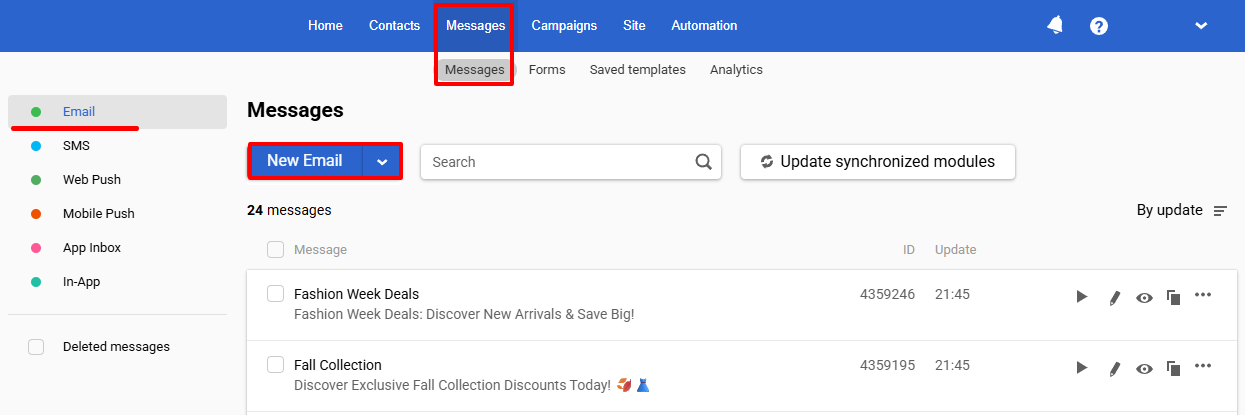Click ID 4359195 cell
This screenshot has width=1245, height=415.
click(887, 365)
